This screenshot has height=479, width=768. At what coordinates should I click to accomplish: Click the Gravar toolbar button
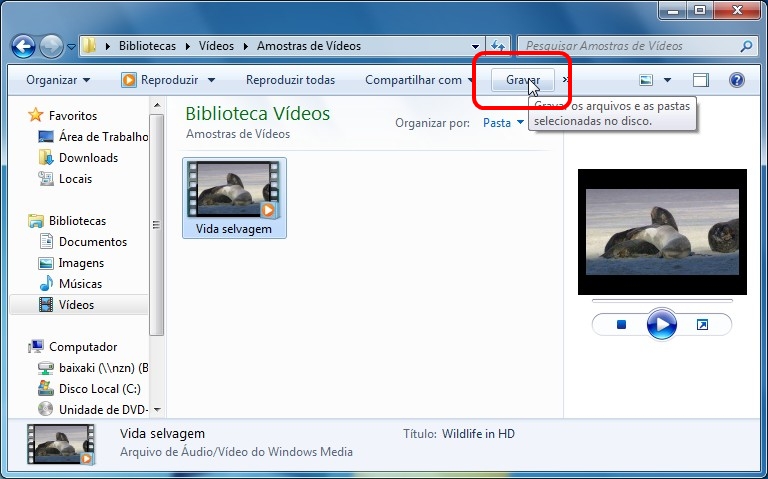(x=523, y=80)
